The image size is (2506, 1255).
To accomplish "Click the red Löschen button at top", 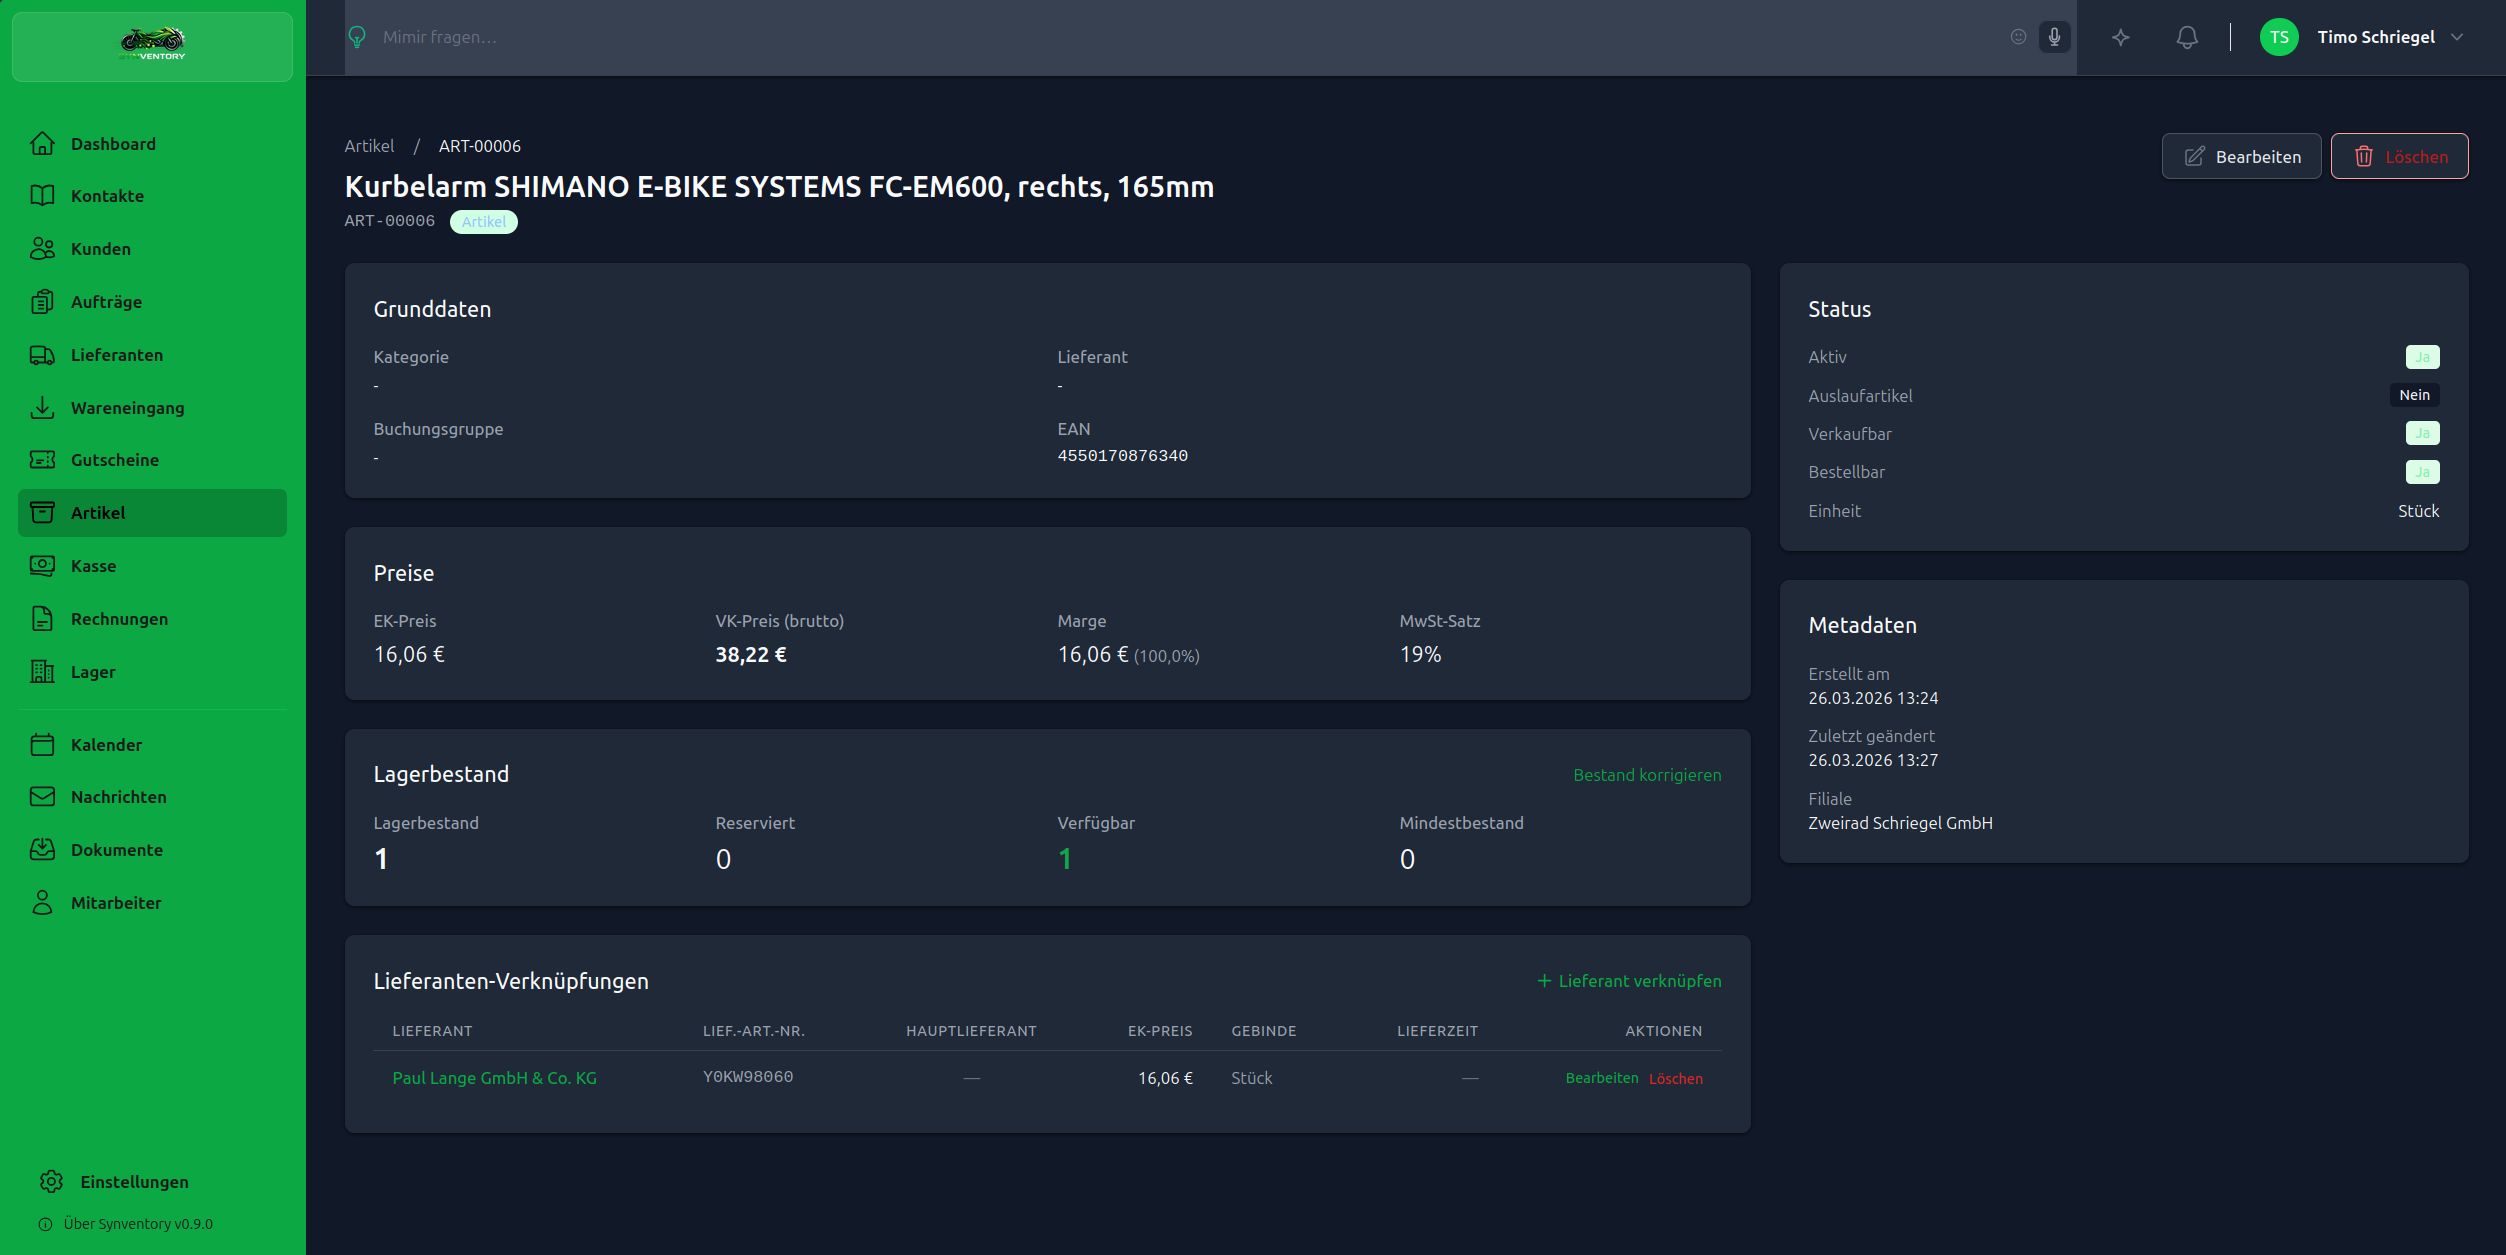I will pyautogui.click(x=2398, y=156).
